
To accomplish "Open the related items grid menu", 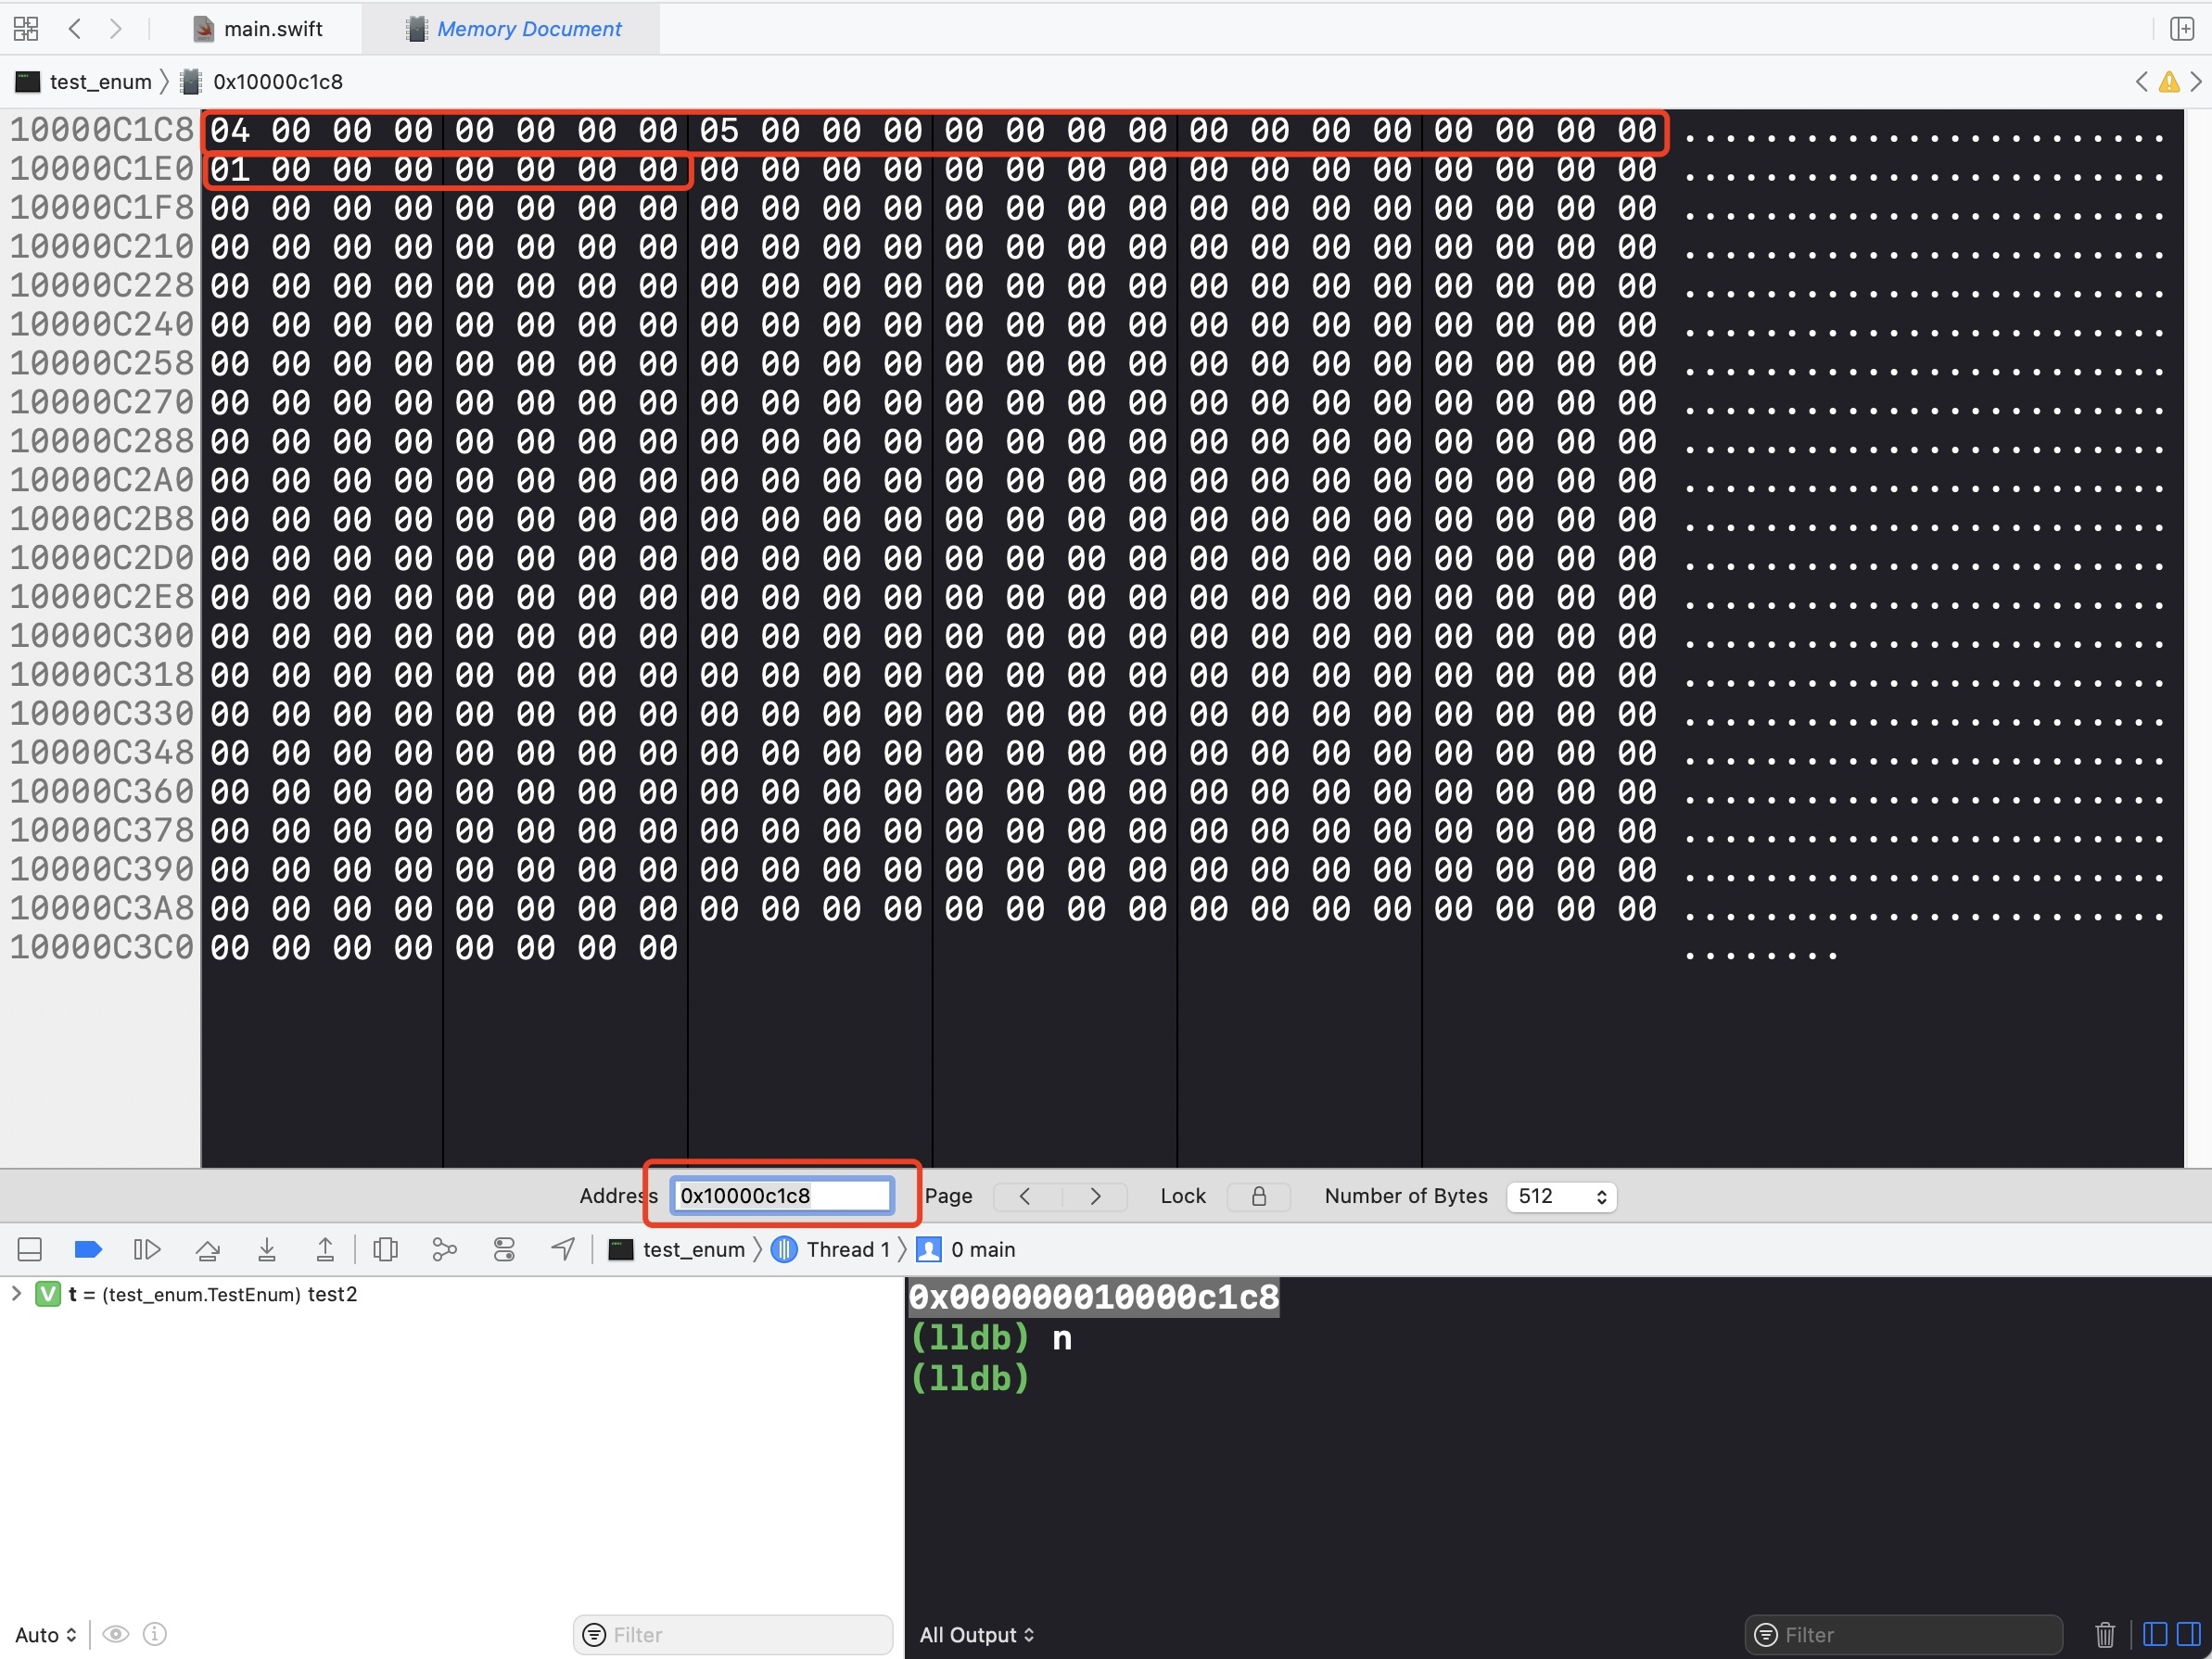I will tap(26, 29).
